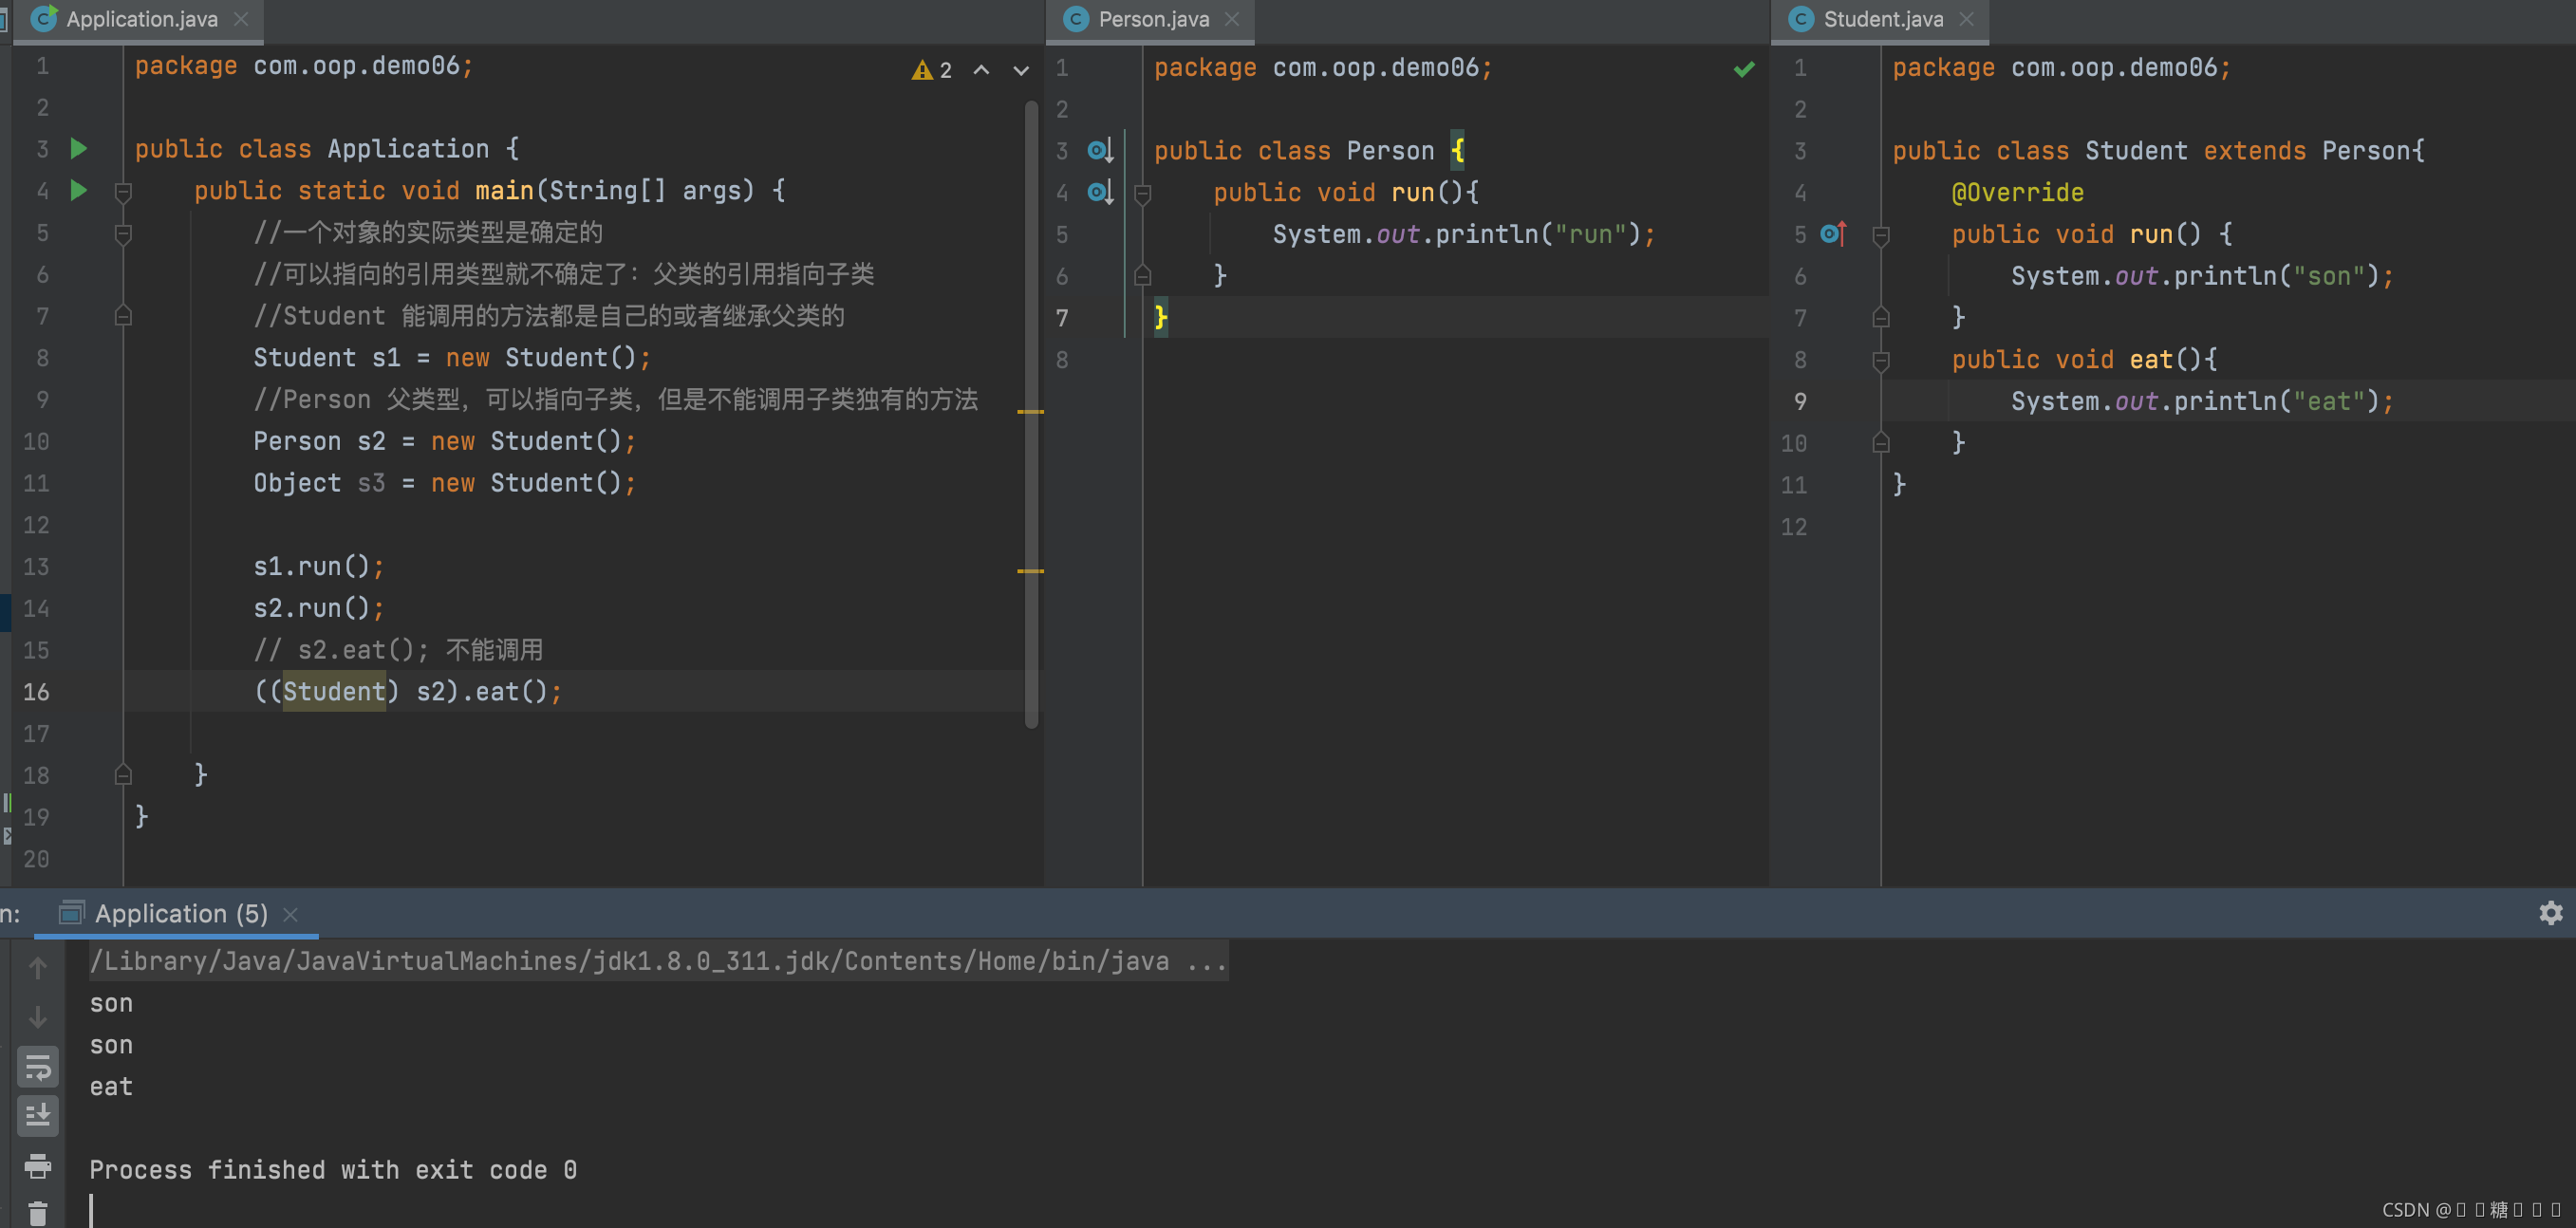
Task: Click the 'Person s2 = new Student();' line
Action: click(444, 441)
